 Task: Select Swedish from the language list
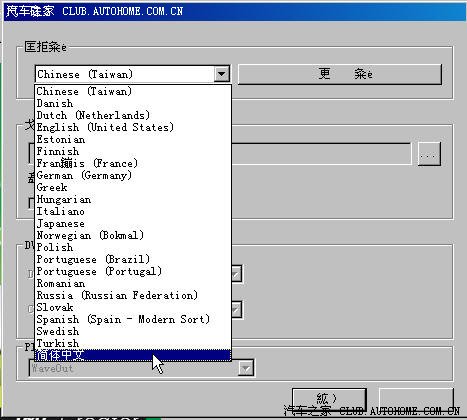133,331
